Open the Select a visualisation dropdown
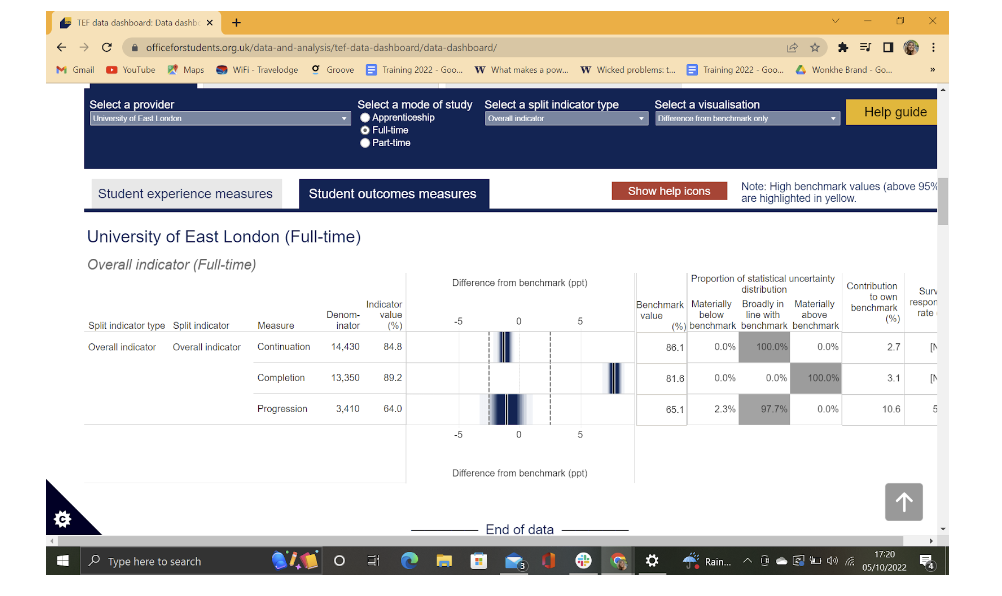 point(747,118)
